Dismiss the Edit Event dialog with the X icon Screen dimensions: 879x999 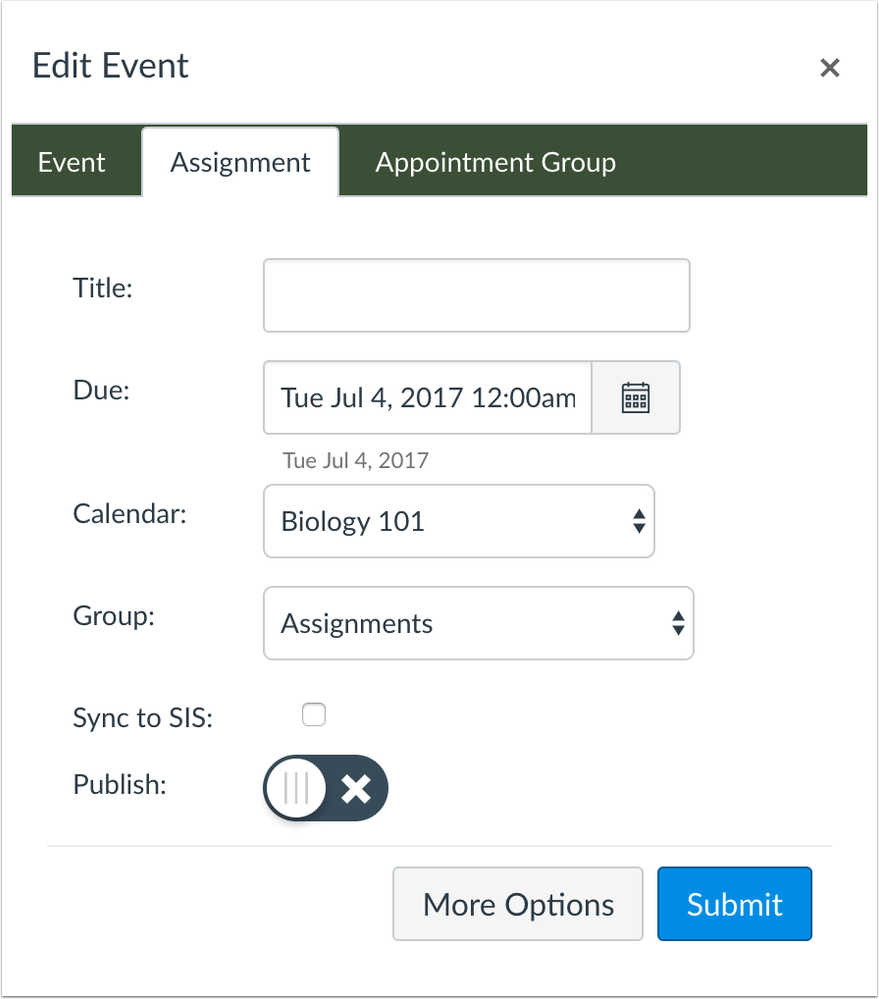[830, 68]
